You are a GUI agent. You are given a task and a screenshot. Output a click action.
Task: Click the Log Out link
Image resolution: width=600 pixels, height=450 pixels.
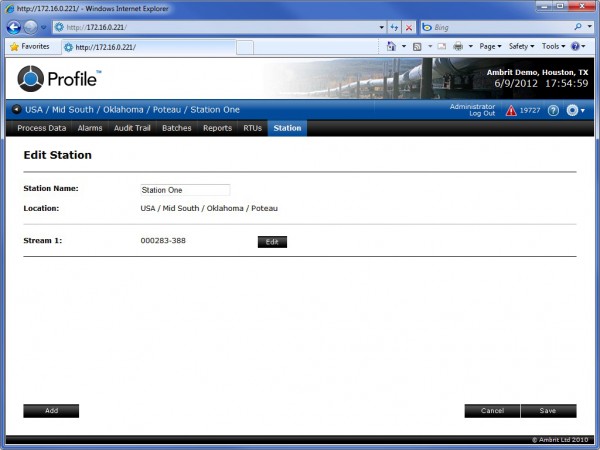point(482,114)
